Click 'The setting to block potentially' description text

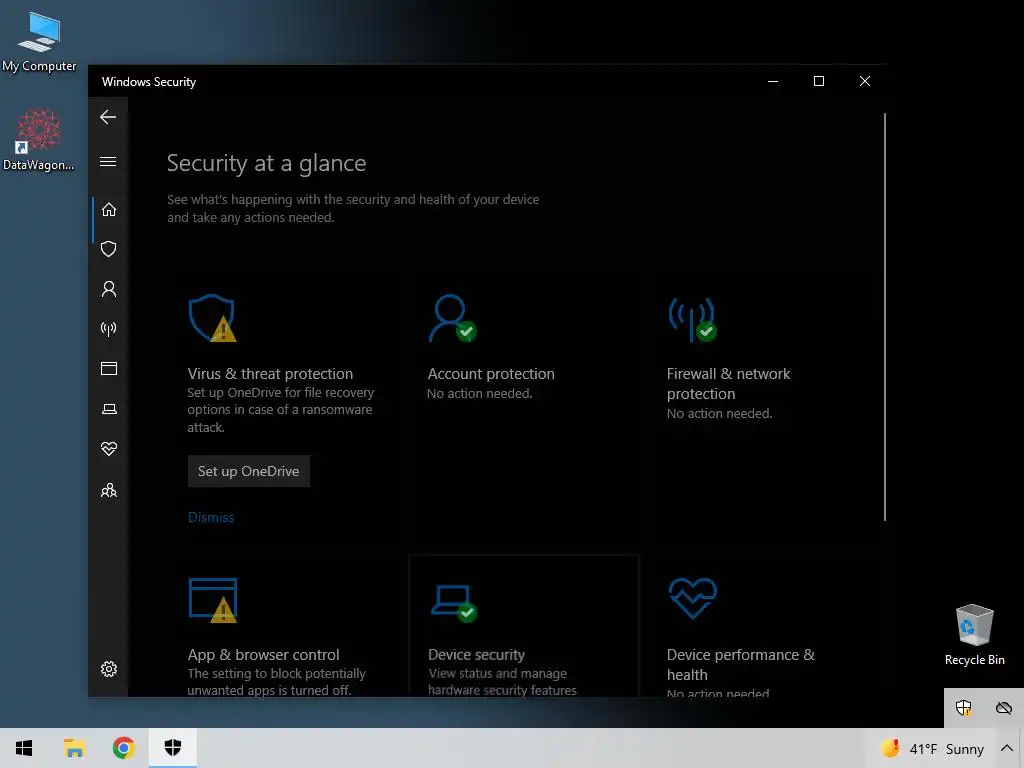tap(276, 682)
